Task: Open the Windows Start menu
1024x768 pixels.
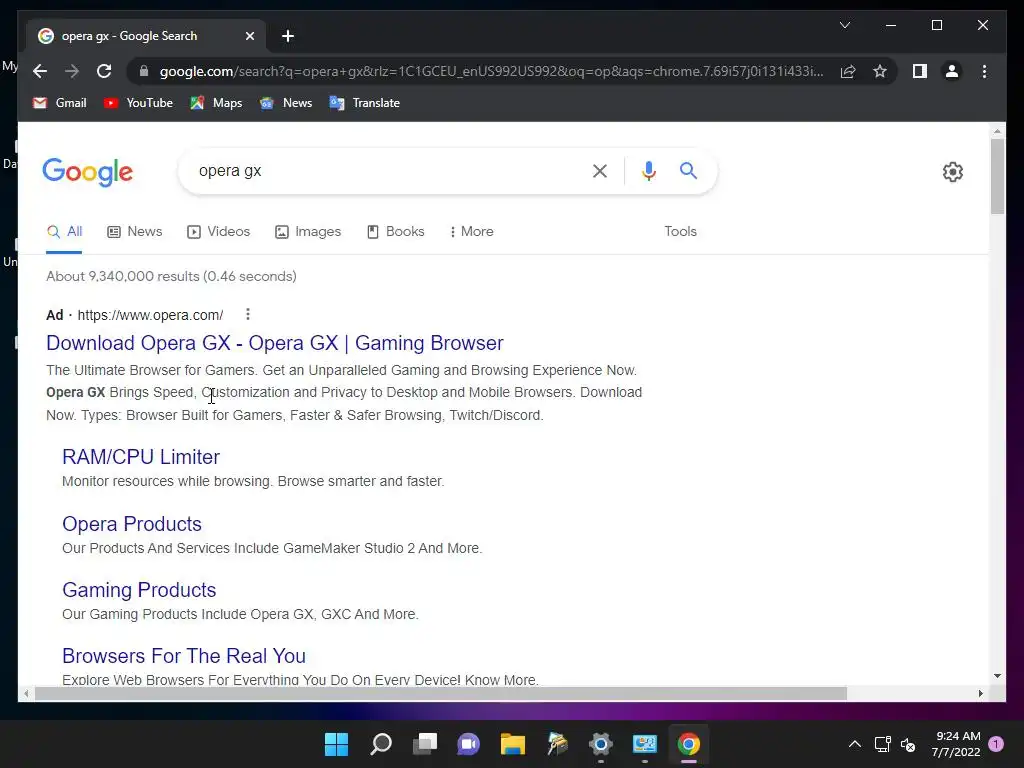Action: coord(336,744)
